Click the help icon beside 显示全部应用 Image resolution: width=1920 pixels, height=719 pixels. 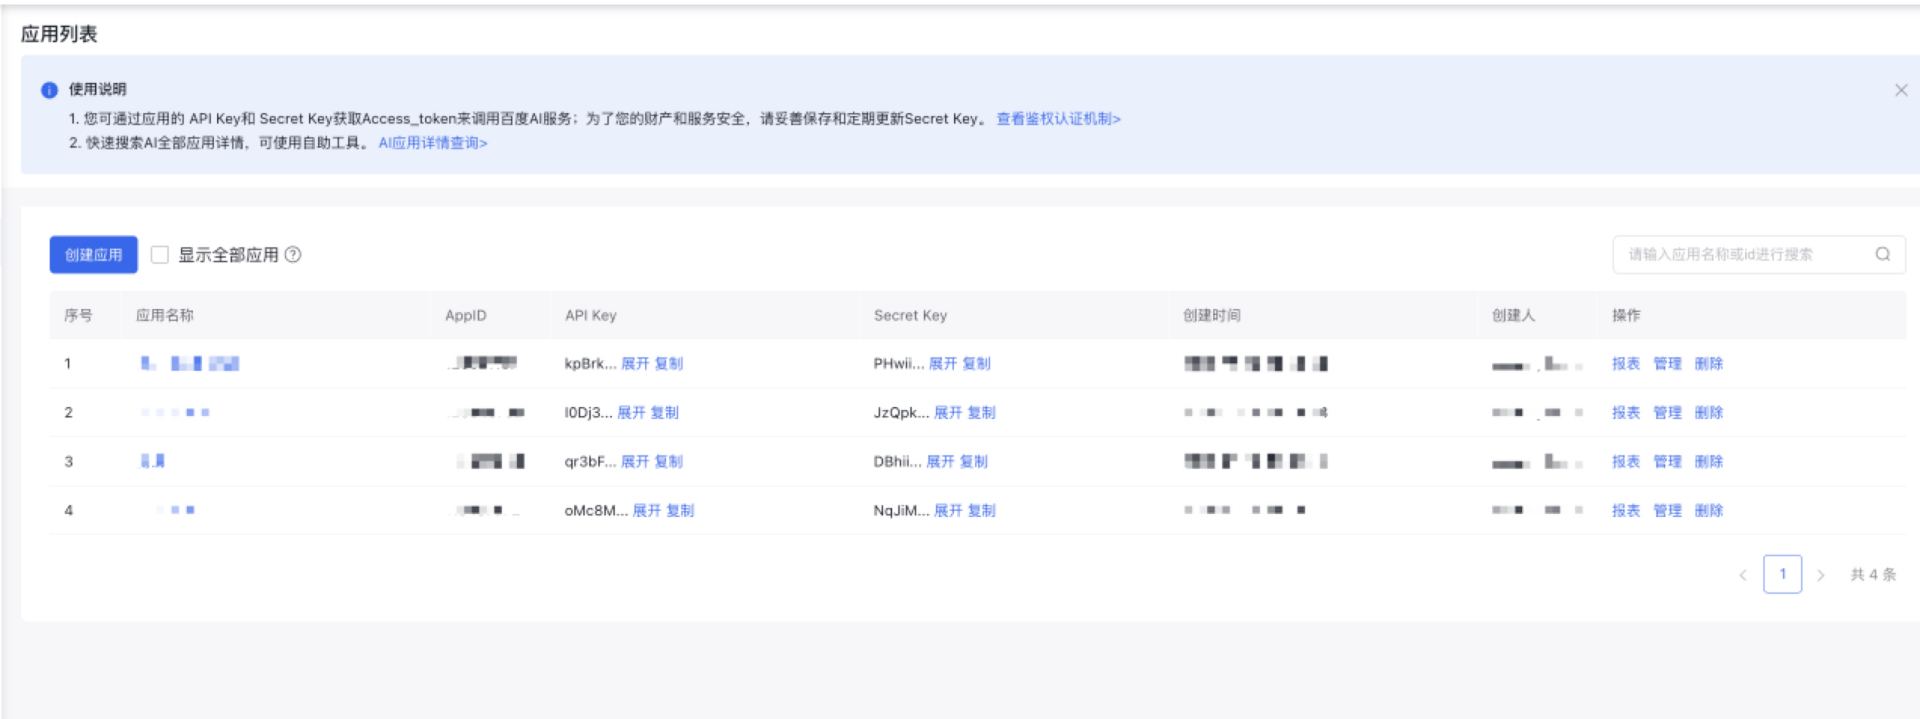[293, 255]
